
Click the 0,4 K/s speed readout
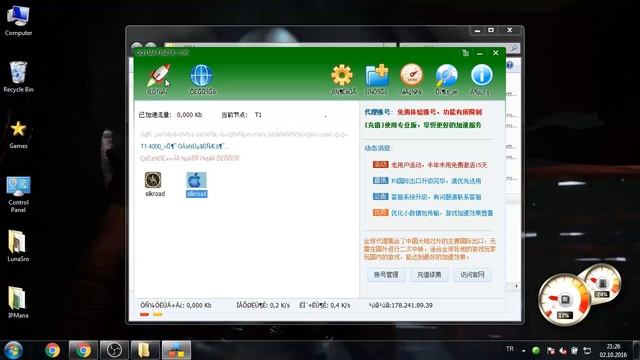340,305
